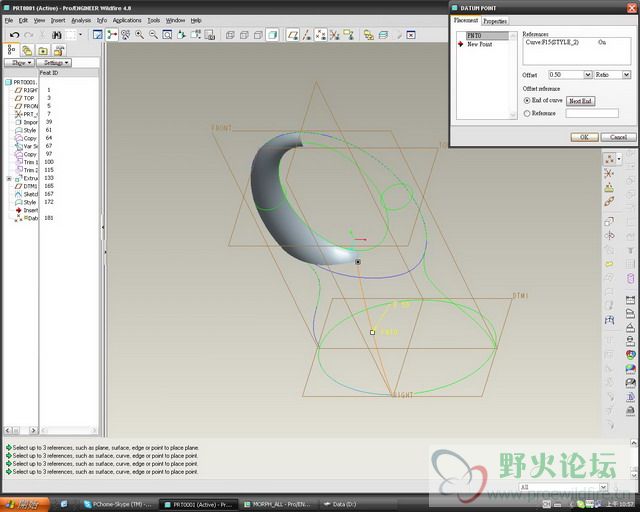
Task: Open the Help menu
Action: pyautogui.click(x=196, y=20)
